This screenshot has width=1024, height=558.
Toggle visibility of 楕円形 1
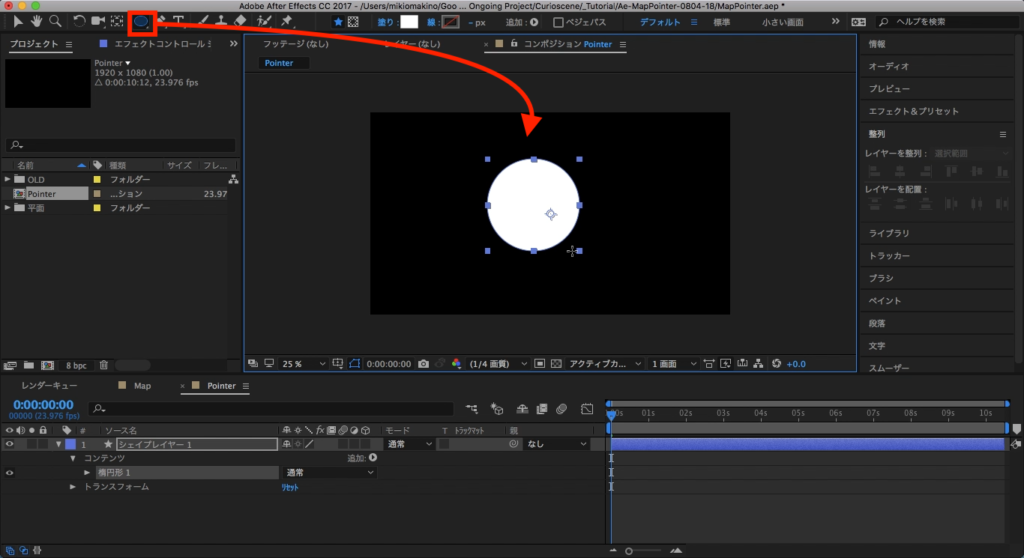pos(10,472)
